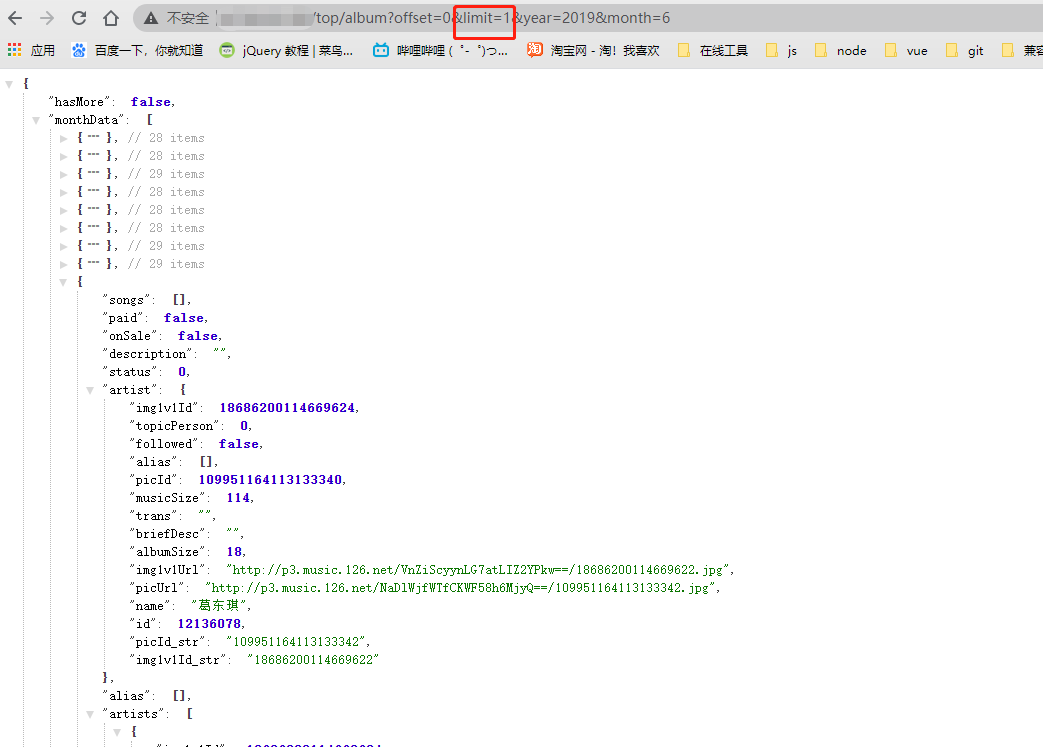Expand the first collapsed 28-items object
The height and width of the screenshot is (747, 1043).
[x=63, y=138]
